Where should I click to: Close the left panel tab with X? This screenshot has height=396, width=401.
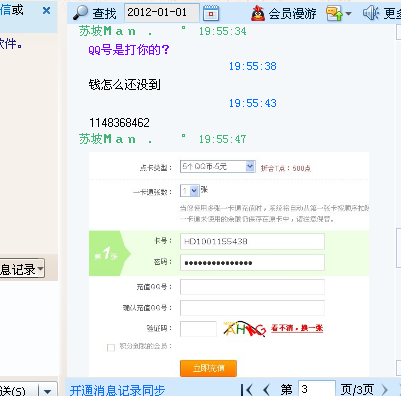pyautogui.click(x=46, y=11)
